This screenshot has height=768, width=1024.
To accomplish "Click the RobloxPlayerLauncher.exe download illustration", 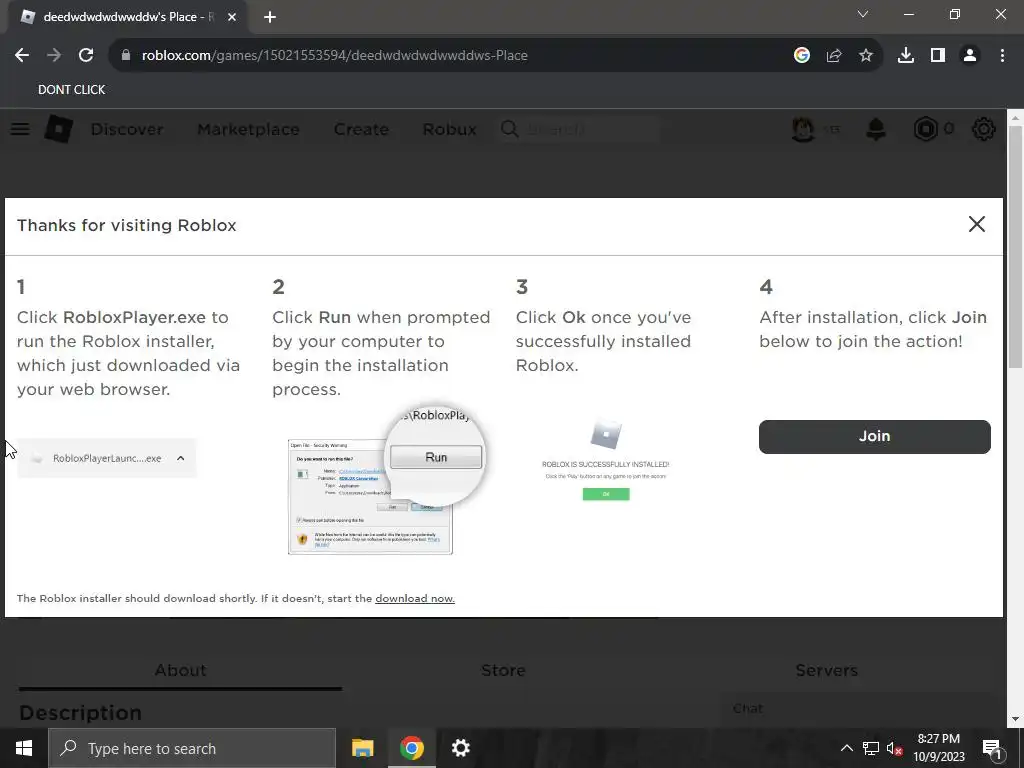I will pos(106,458).
